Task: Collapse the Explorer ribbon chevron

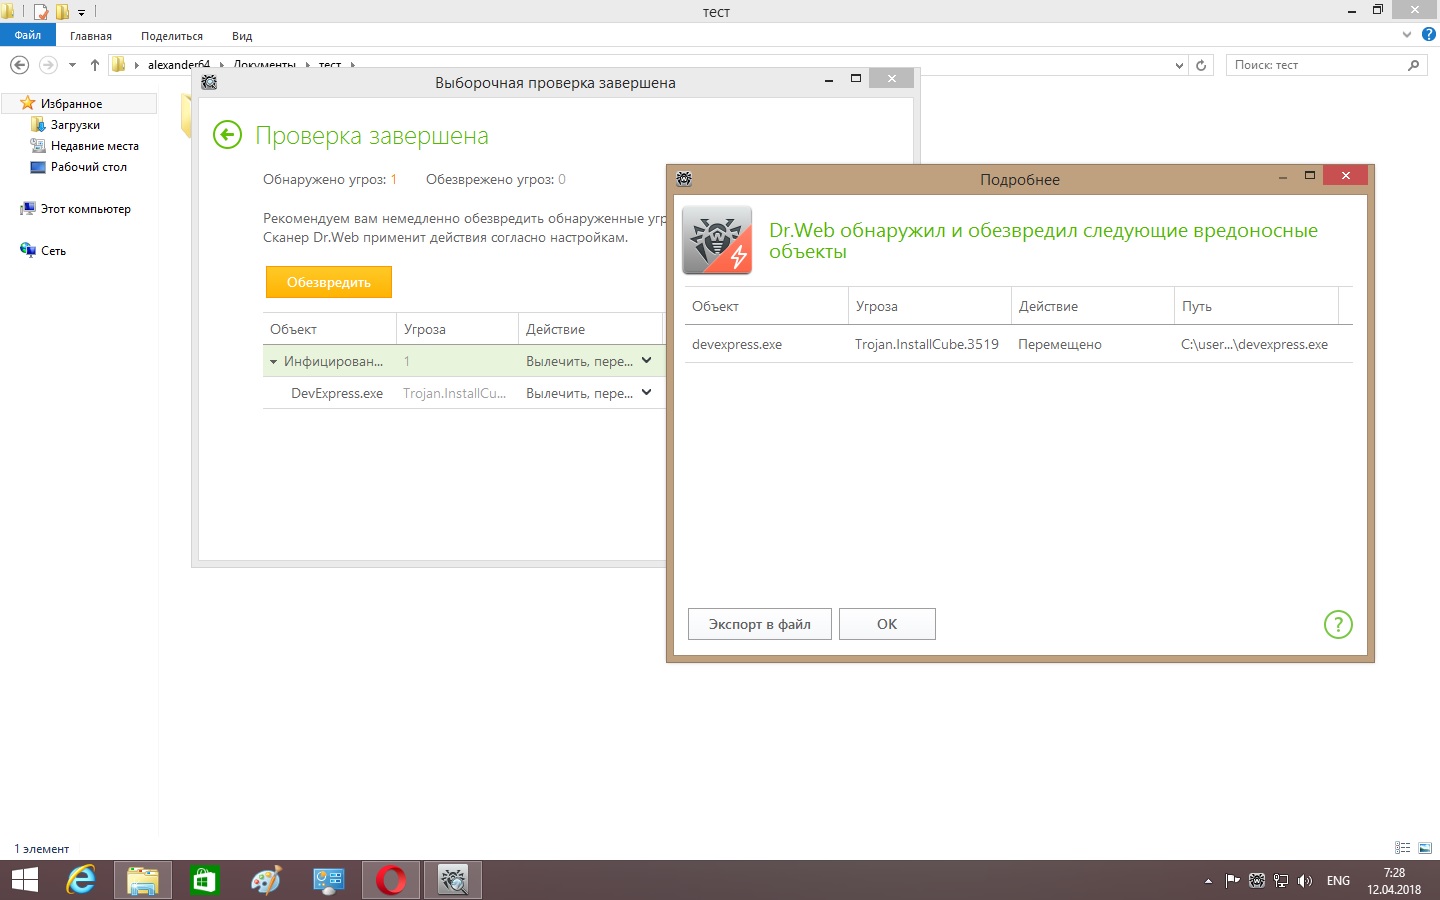Action: point(1408,34)
